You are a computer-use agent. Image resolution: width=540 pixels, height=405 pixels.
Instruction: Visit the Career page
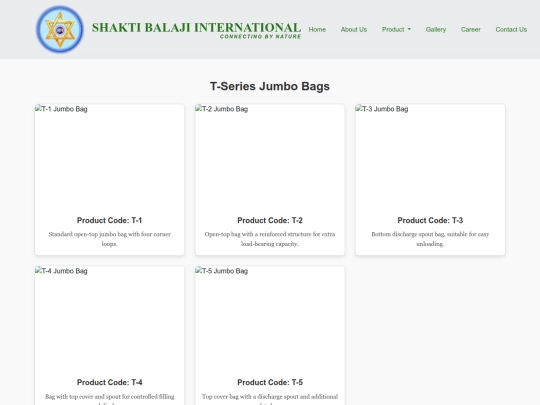pos(470,30)
